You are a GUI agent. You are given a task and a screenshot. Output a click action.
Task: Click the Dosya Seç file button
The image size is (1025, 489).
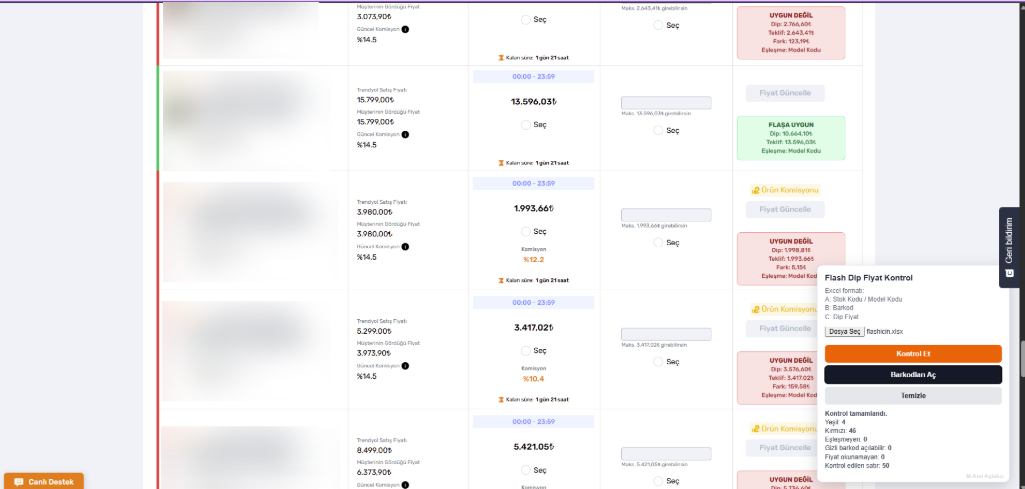pyautogui.click(x=845, y=331)
